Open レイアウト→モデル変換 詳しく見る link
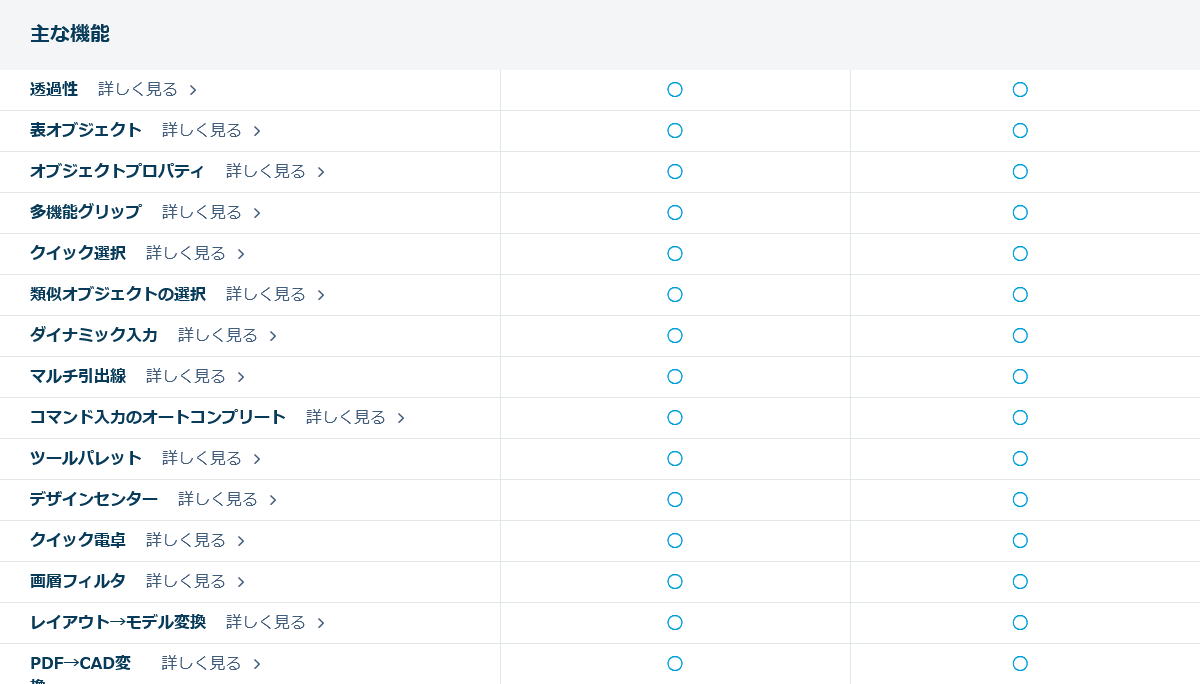This screenshot has height=684, width=1200. pos(266,623)
